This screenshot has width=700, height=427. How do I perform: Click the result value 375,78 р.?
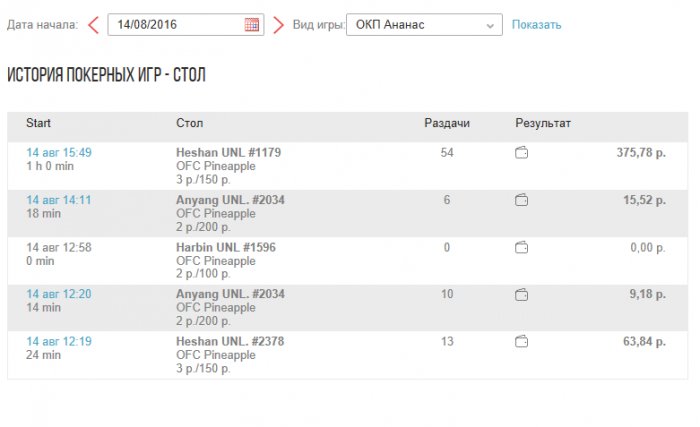tap(641, 152)
